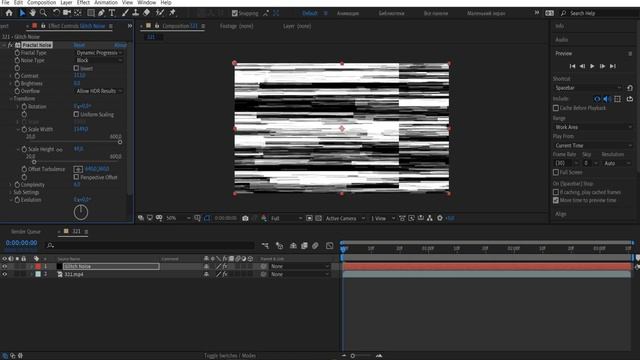Viewport: 640px width, 360px height.
Task: Open the Graph Editor in timeline
Action: tap(329, 245)
